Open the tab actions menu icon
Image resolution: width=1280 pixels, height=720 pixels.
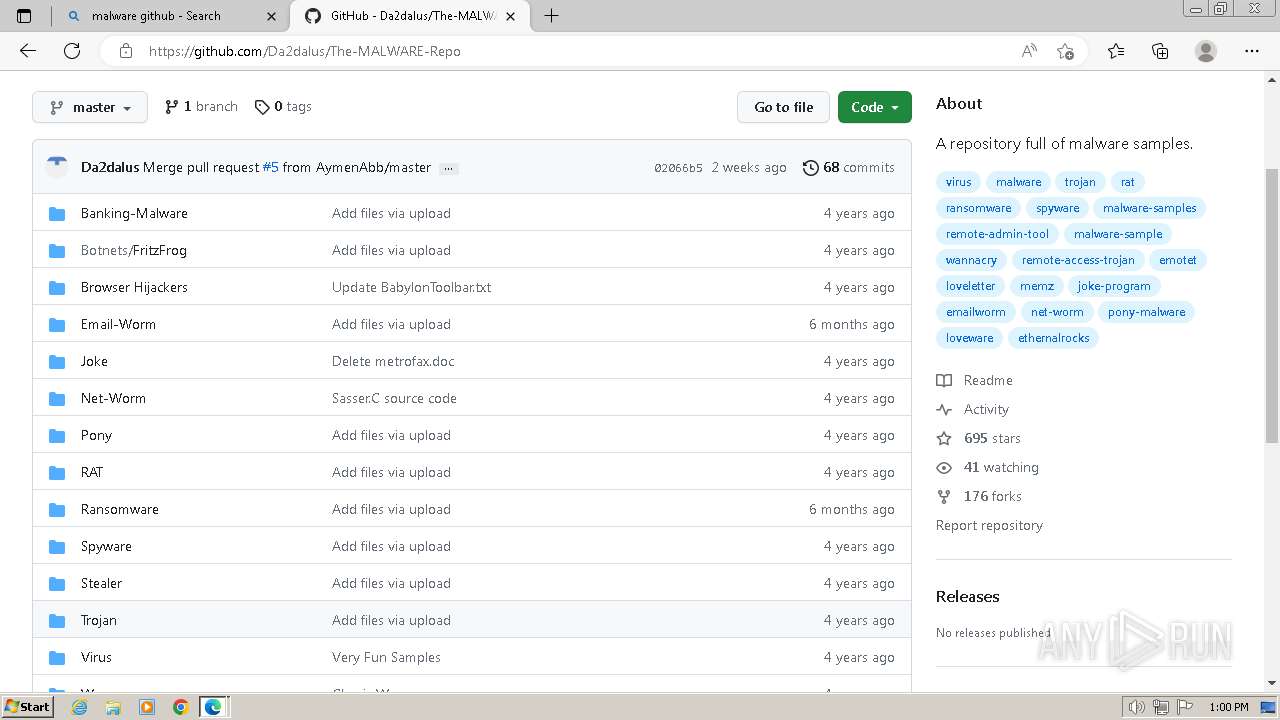(x=24, y=16)
